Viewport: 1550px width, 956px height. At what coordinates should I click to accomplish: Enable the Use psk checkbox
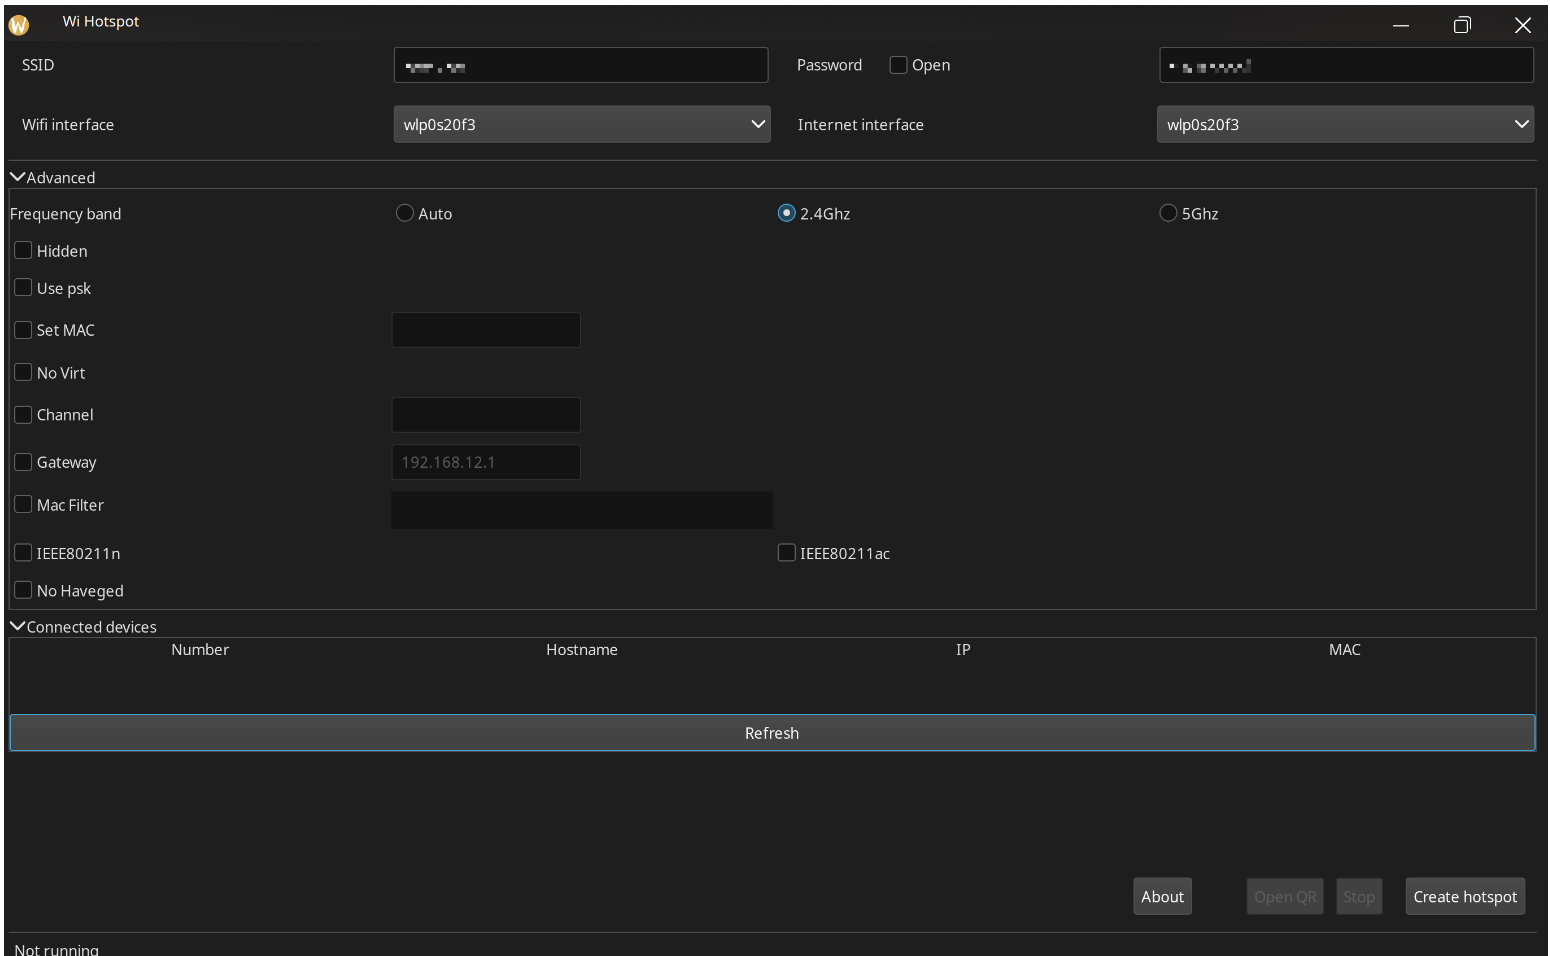pos(24,288)
